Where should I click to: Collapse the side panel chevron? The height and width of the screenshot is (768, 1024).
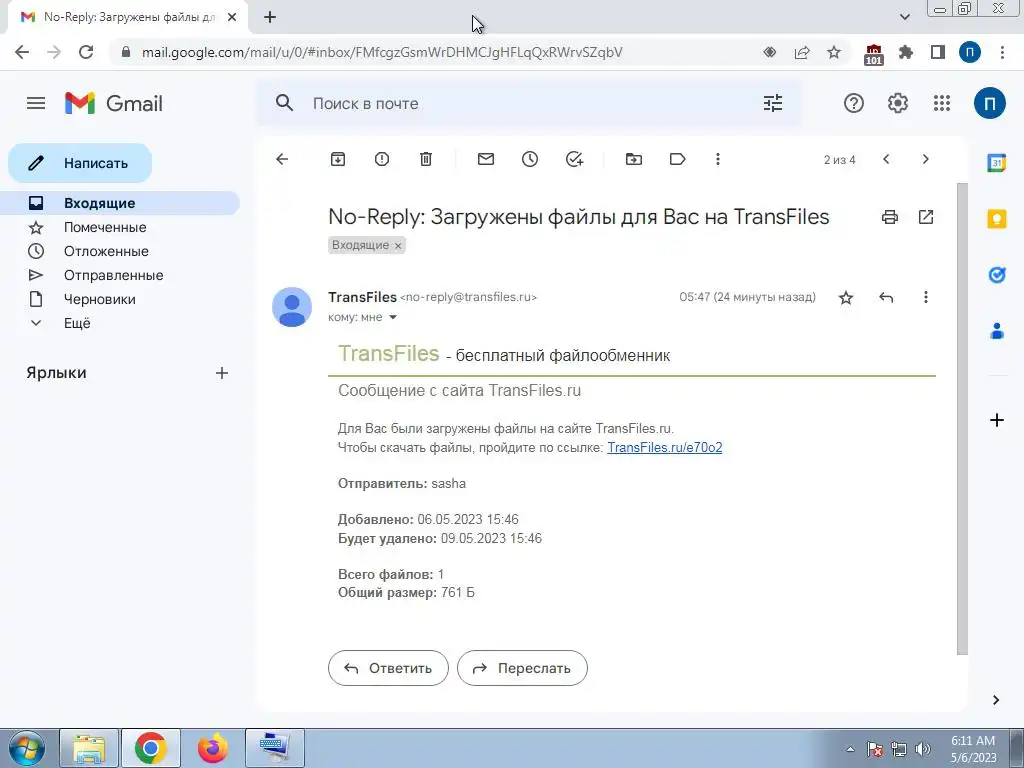tap(996, 700)
